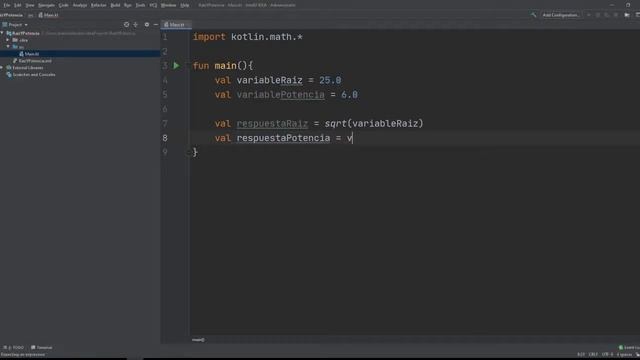This screenshot has height=360, width=640.
Task: Click expand all icon in Project panel header
Action: point(136,24)
